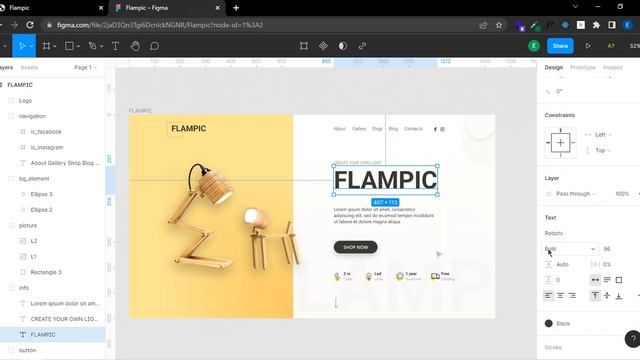The width and height of the screenshot is (640, 360).
Task: Align text to top
Action: click(x=595, y=296)
